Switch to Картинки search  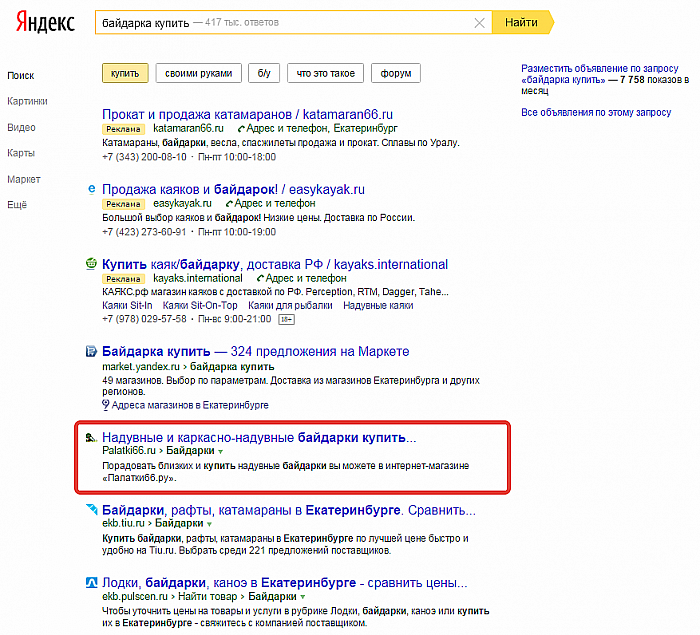pyautogui.click(x=27, y=101)
